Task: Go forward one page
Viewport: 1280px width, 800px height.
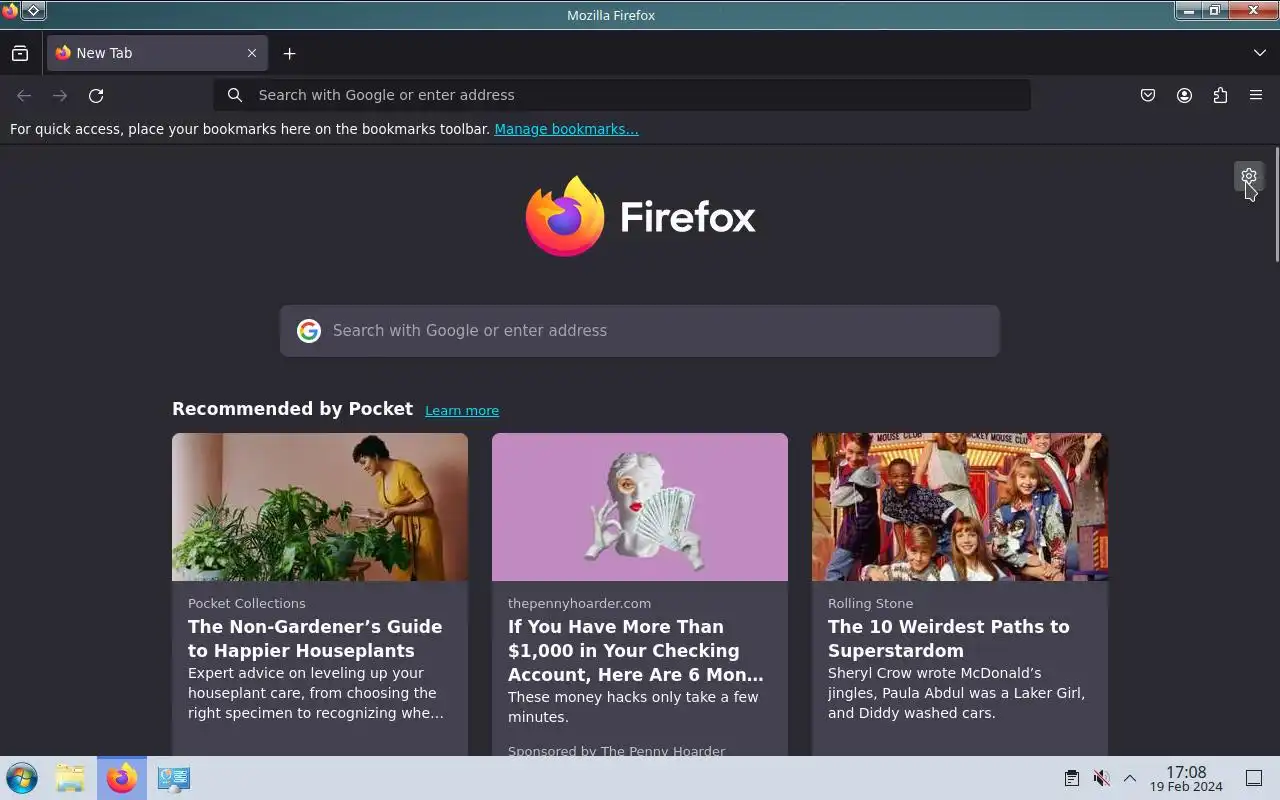Action: click(x=60, y=95)
